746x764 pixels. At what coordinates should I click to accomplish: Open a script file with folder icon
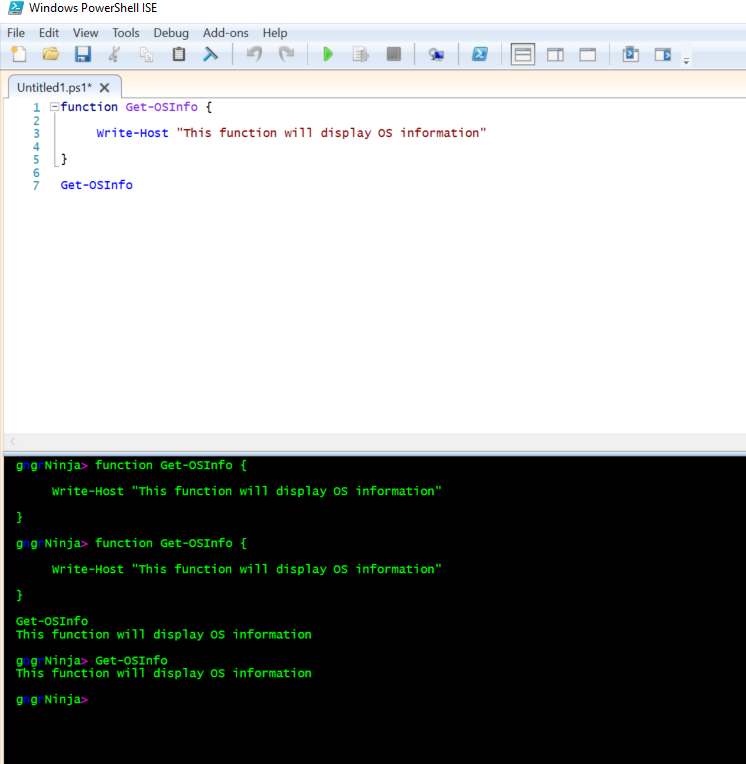coord(50,54)
